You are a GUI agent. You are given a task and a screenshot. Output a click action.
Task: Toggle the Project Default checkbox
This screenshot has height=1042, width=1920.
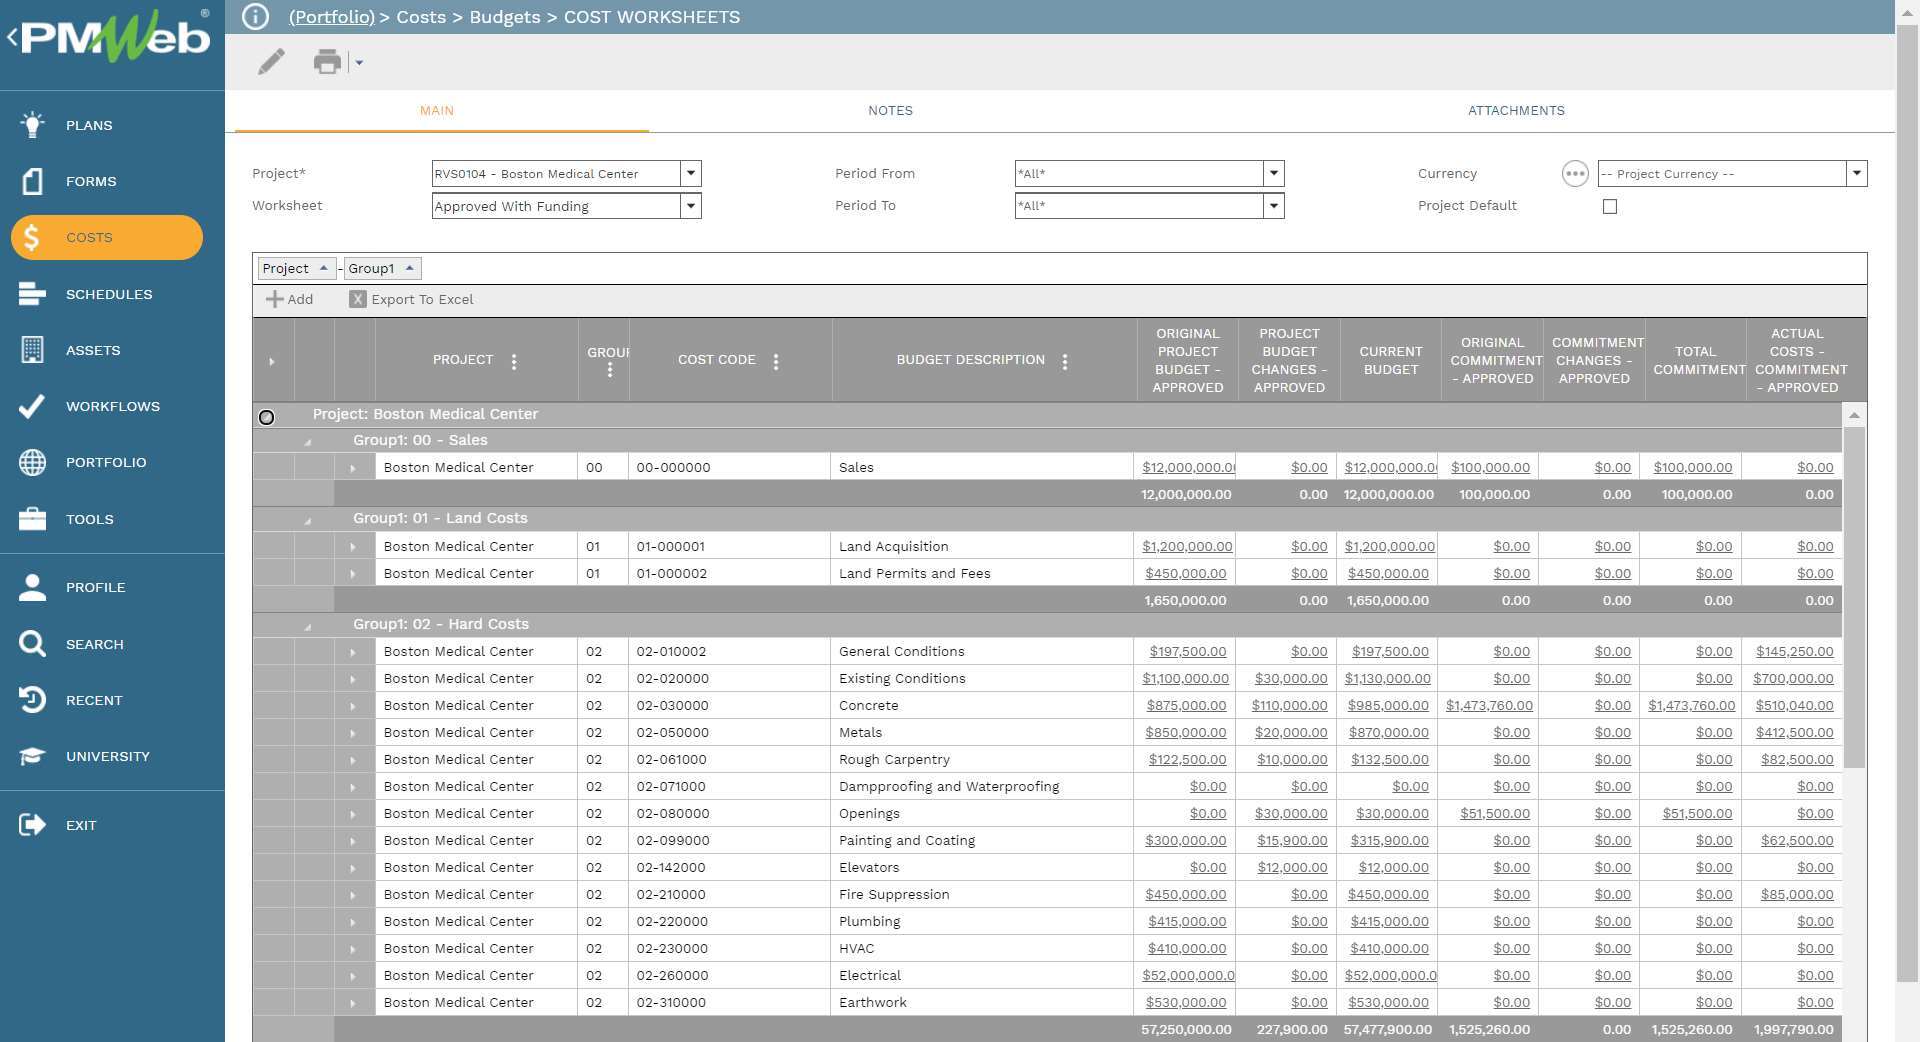(x=1610, y=207)
